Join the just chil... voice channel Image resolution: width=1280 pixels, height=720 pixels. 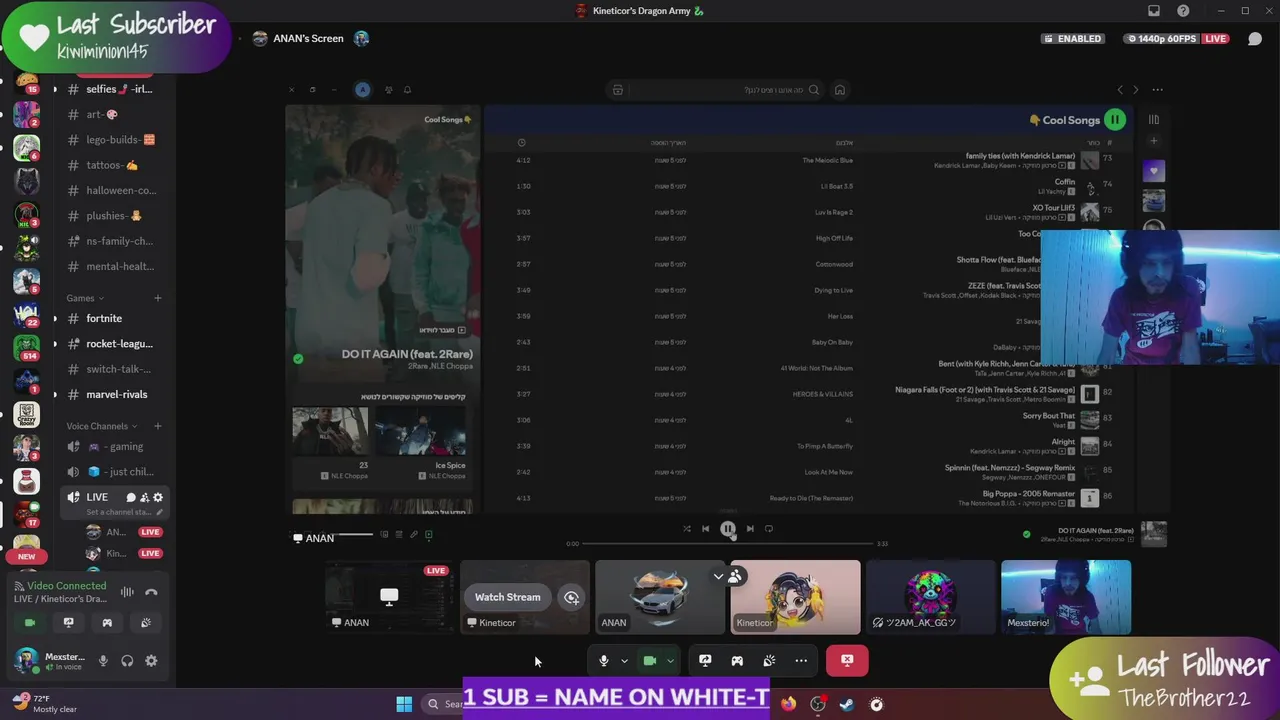click(110, 472)
